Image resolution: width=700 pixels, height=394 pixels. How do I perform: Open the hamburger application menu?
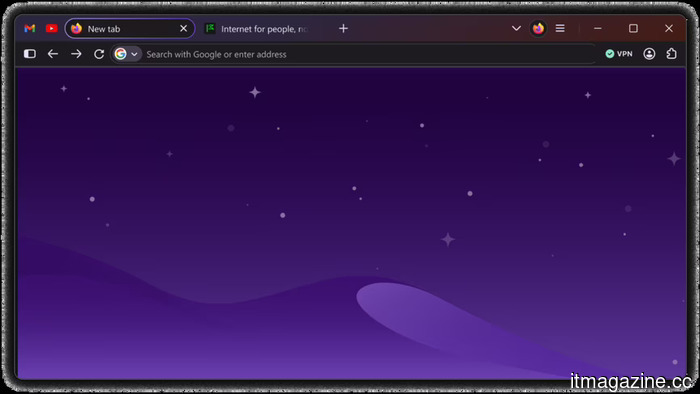click(560, 29)
